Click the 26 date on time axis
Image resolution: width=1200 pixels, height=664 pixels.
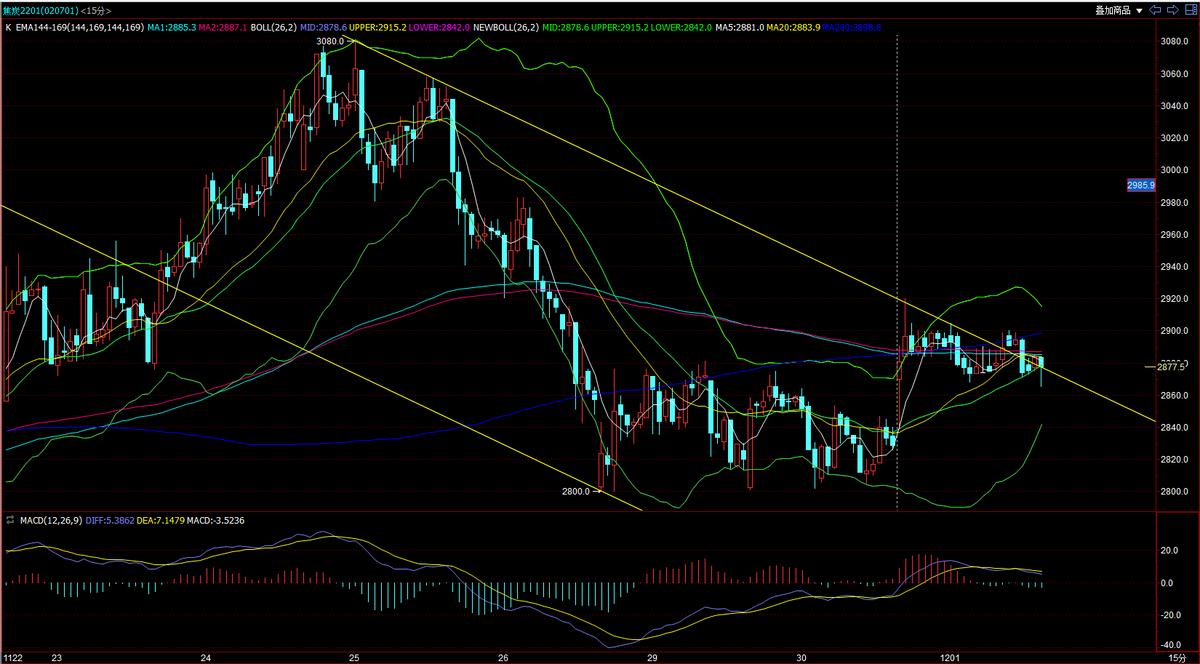point(503,657)
